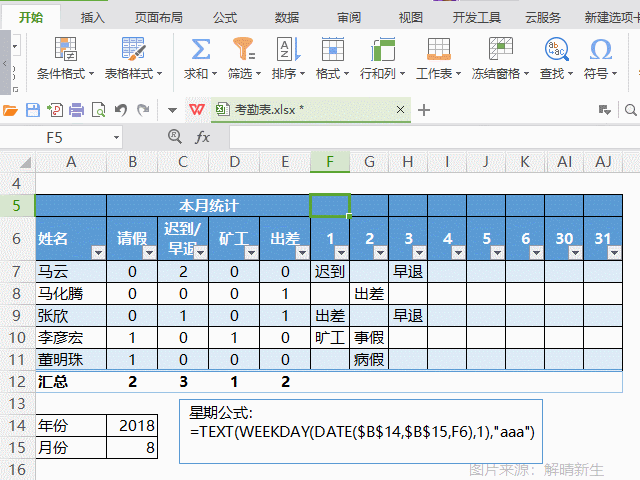Screen dimensions: 640x480
Task: Click the 格式 format icon
Action: 333,49
